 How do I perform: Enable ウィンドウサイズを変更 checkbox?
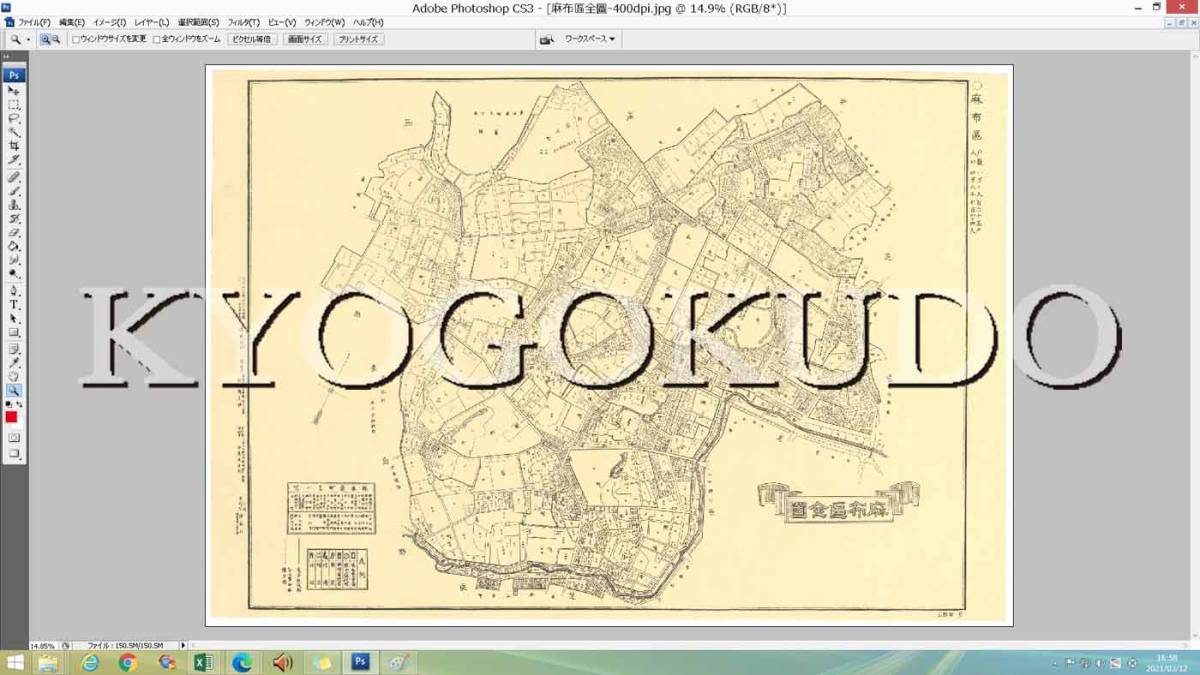pos(76,40)
